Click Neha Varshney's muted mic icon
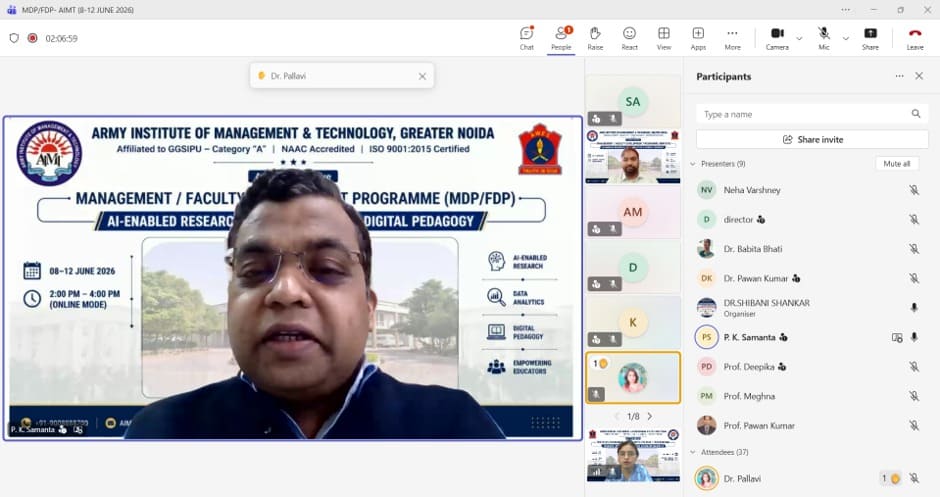 [914, 190]
